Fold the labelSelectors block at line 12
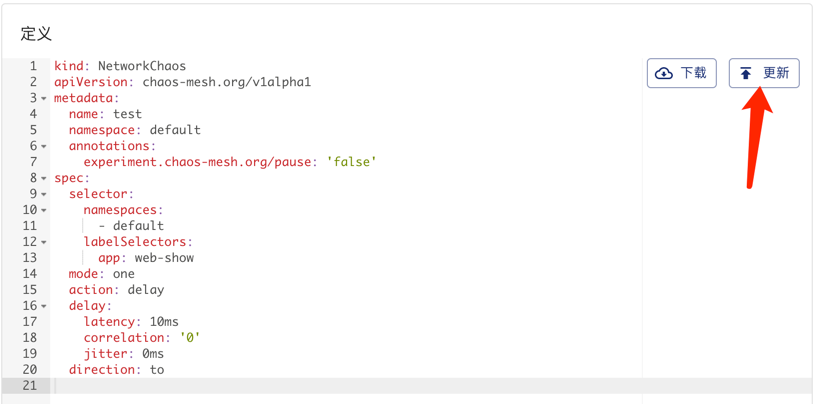Screen dimensions: 818x404 tap(44, 242)
